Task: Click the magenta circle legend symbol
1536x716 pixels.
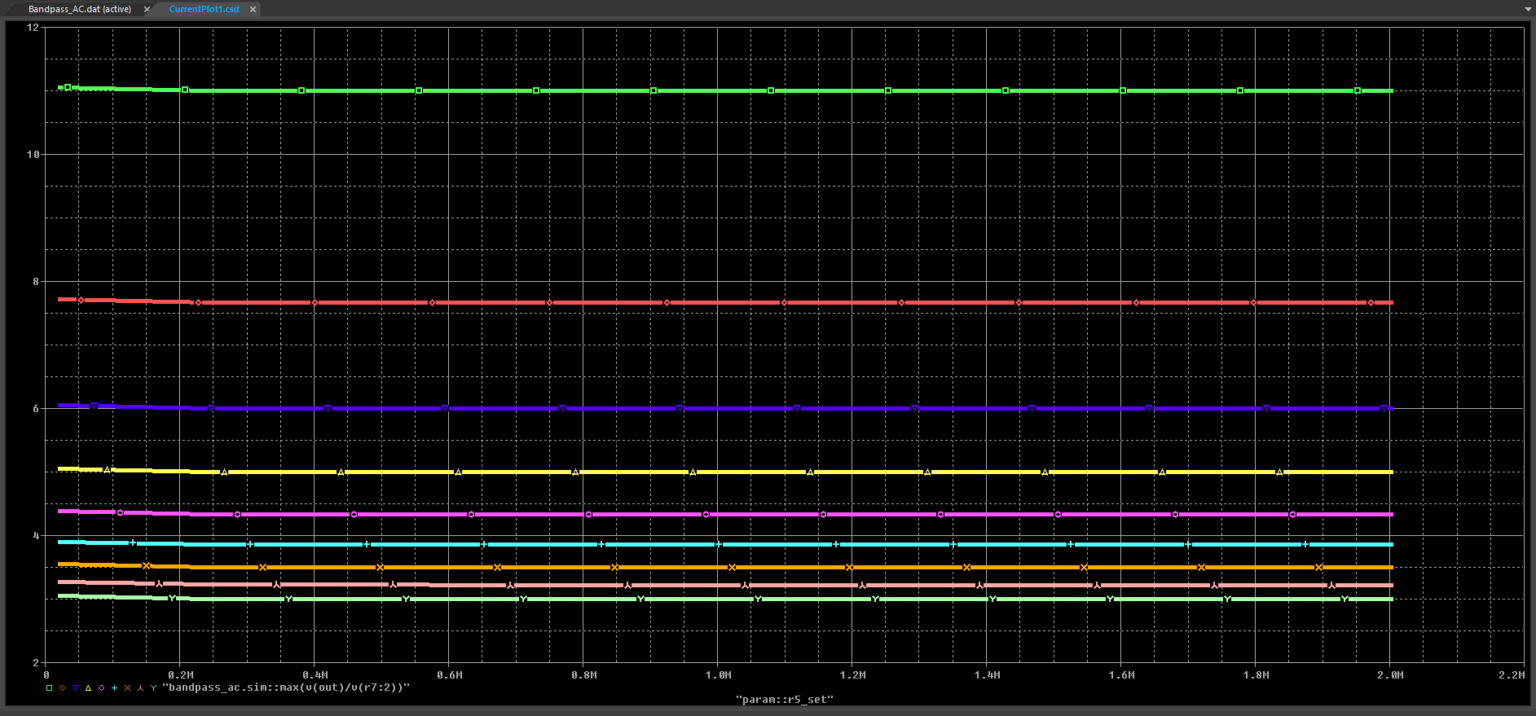Action: pos(101,688)
